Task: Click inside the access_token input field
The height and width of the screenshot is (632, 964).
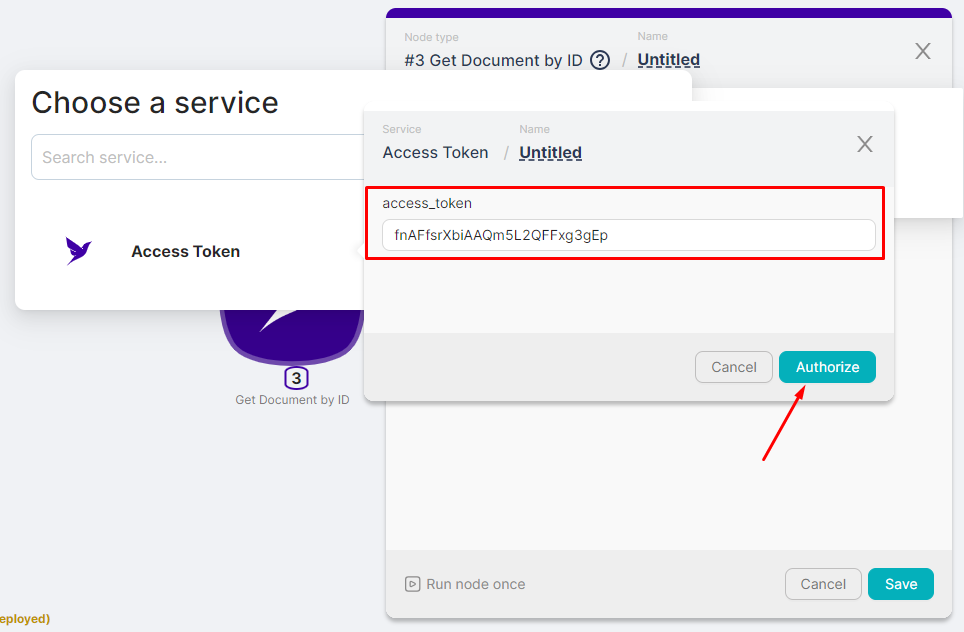Action: [628, 235]
